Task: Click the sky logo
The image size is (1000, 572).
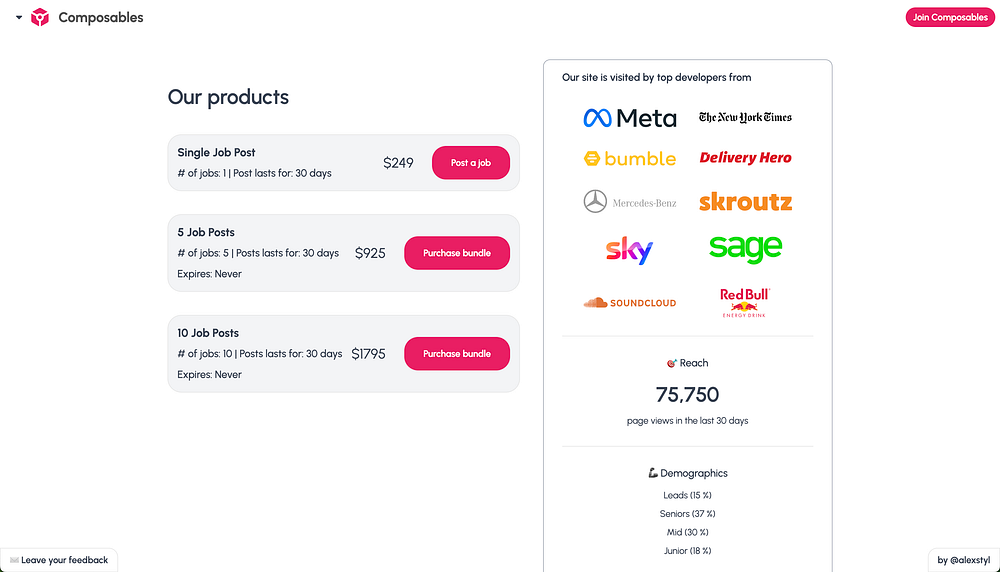Action: 630,250
